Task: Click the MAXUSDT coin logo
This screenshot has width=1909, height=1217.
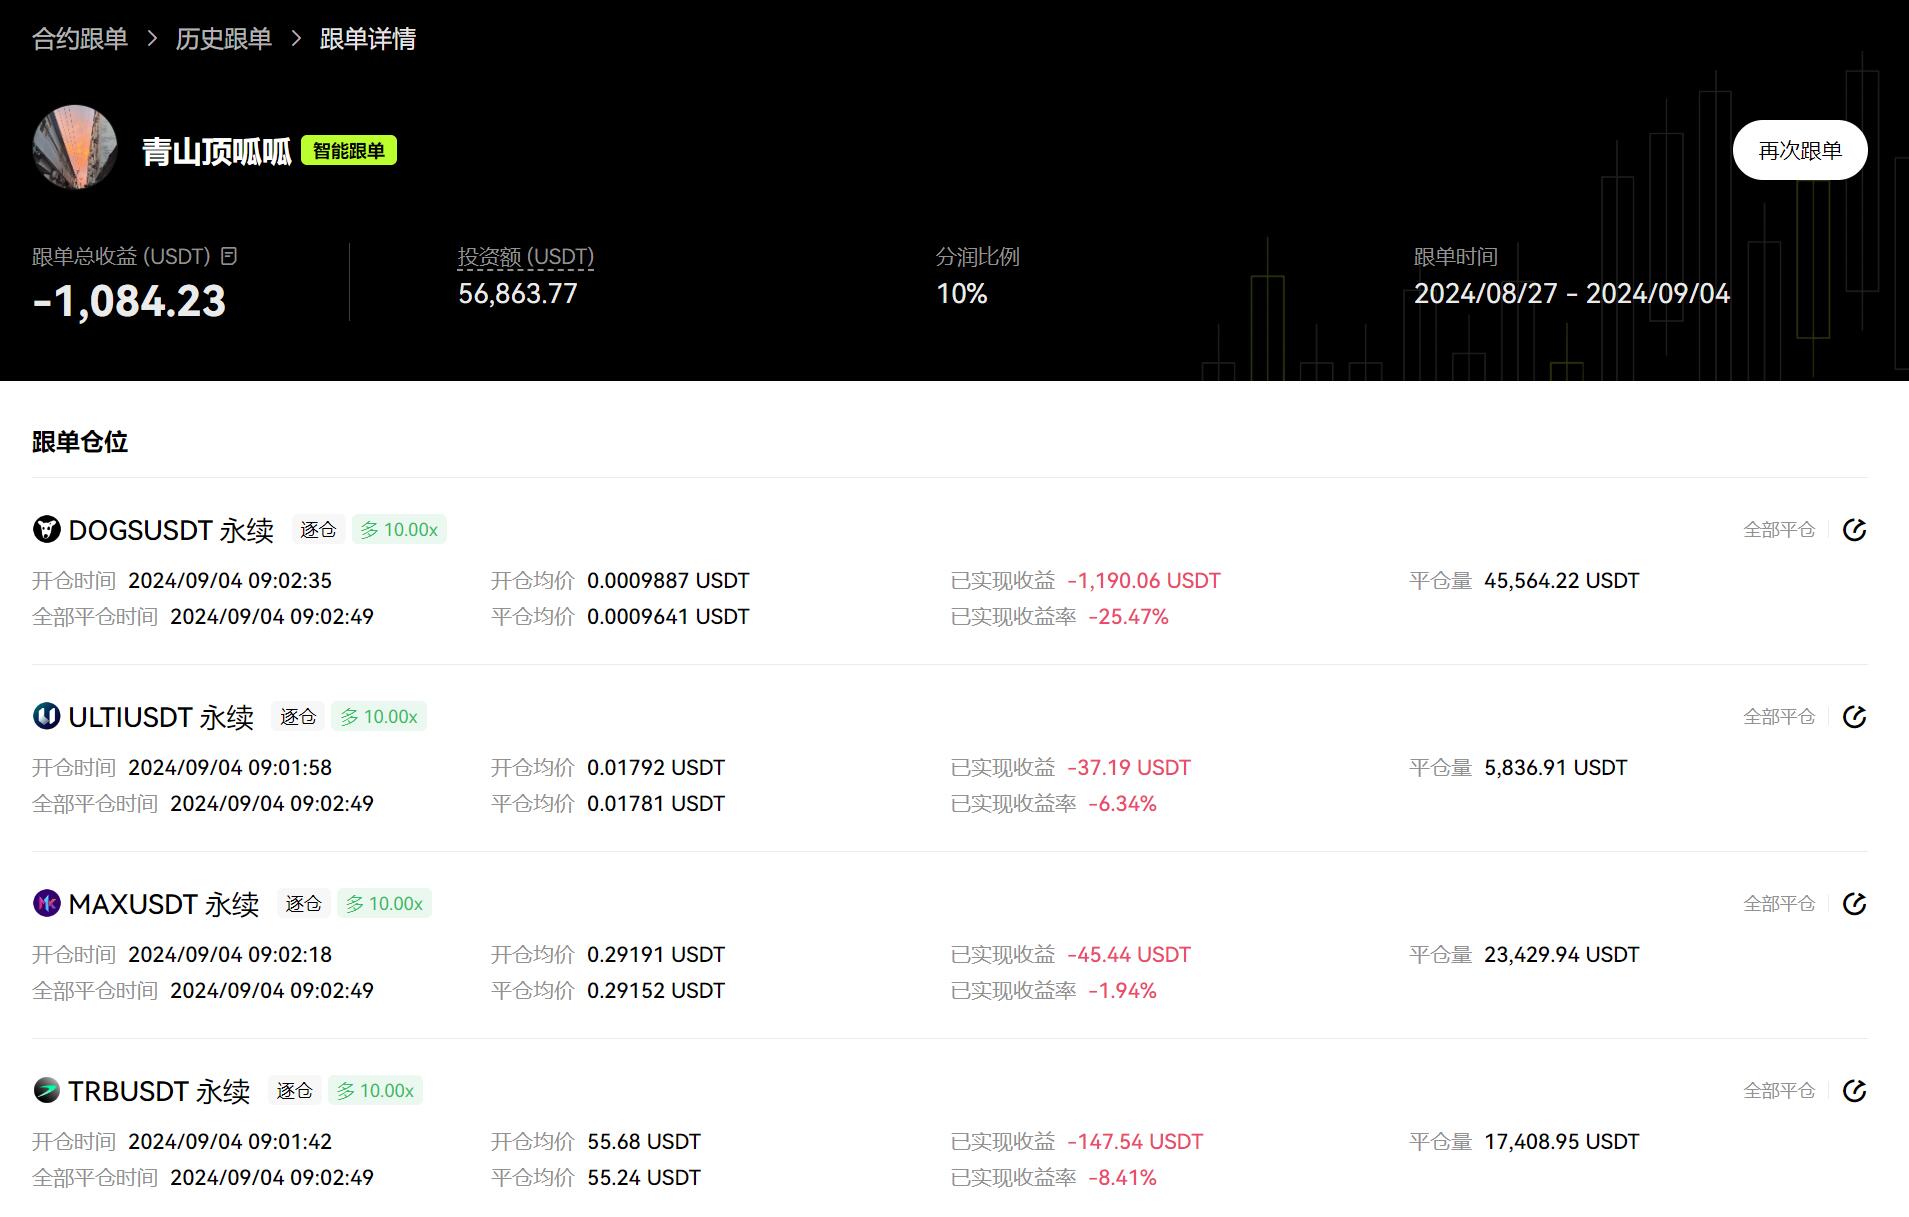Action: 47,903
